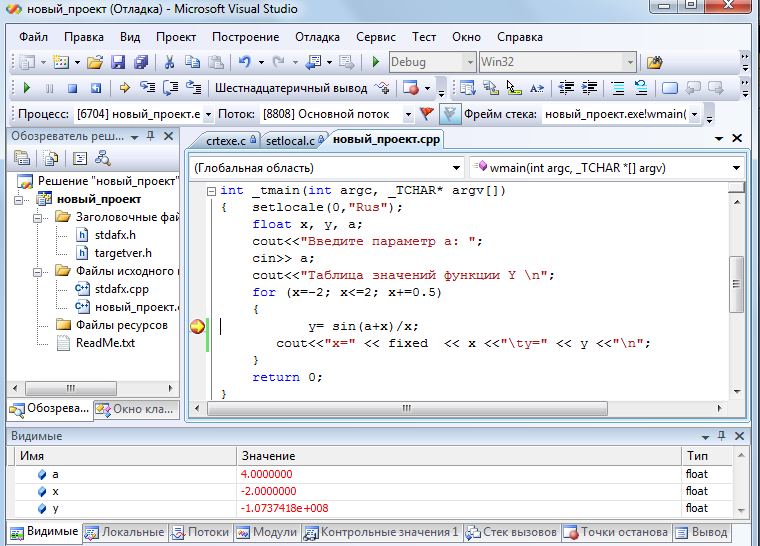Screen dimensions: 760x546
Task: Click the Continue debugging play icon
Action: coord(25,88)
